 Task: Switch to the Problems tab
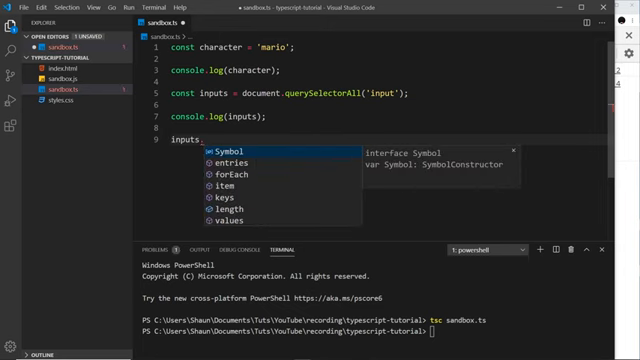155,250
